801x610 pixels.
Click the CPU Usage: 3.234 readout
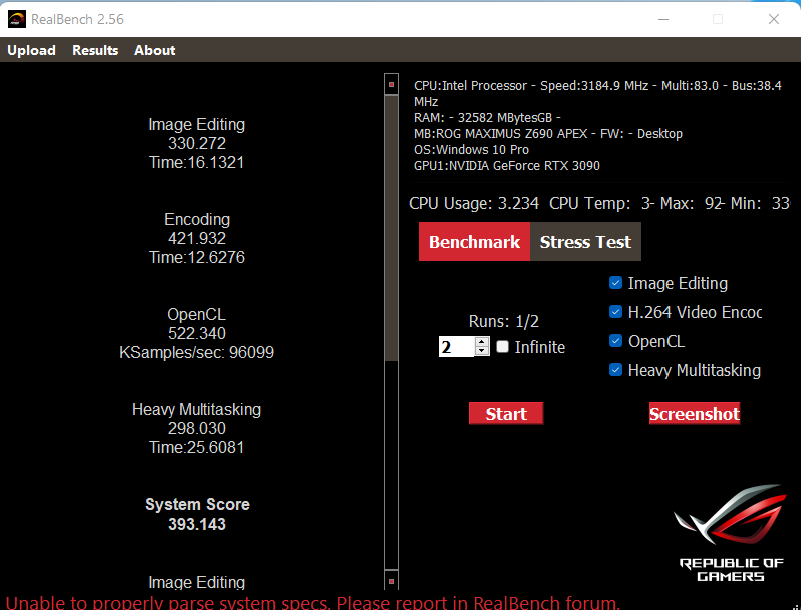click(474, 203)
